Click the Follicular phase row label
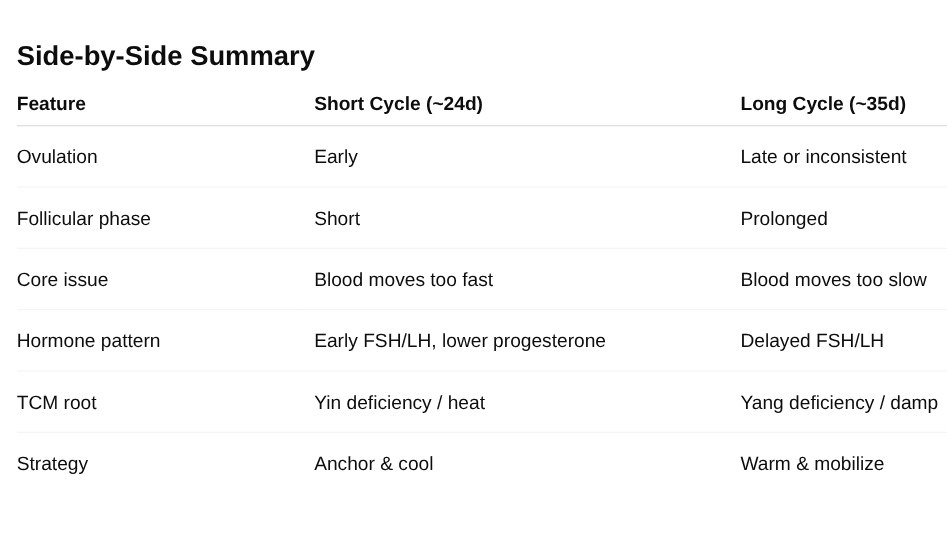Screen dimensions: 947x533 click(x=84, y=219)
